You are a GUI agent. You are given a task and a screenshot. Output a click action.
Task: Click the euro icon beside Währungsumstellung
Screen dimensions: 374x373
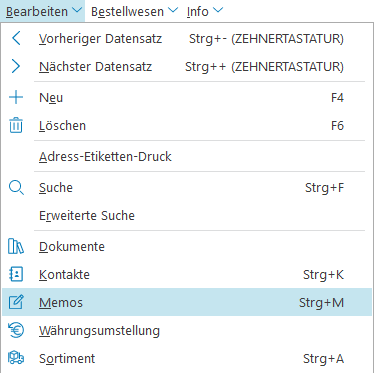click(16, 330)
